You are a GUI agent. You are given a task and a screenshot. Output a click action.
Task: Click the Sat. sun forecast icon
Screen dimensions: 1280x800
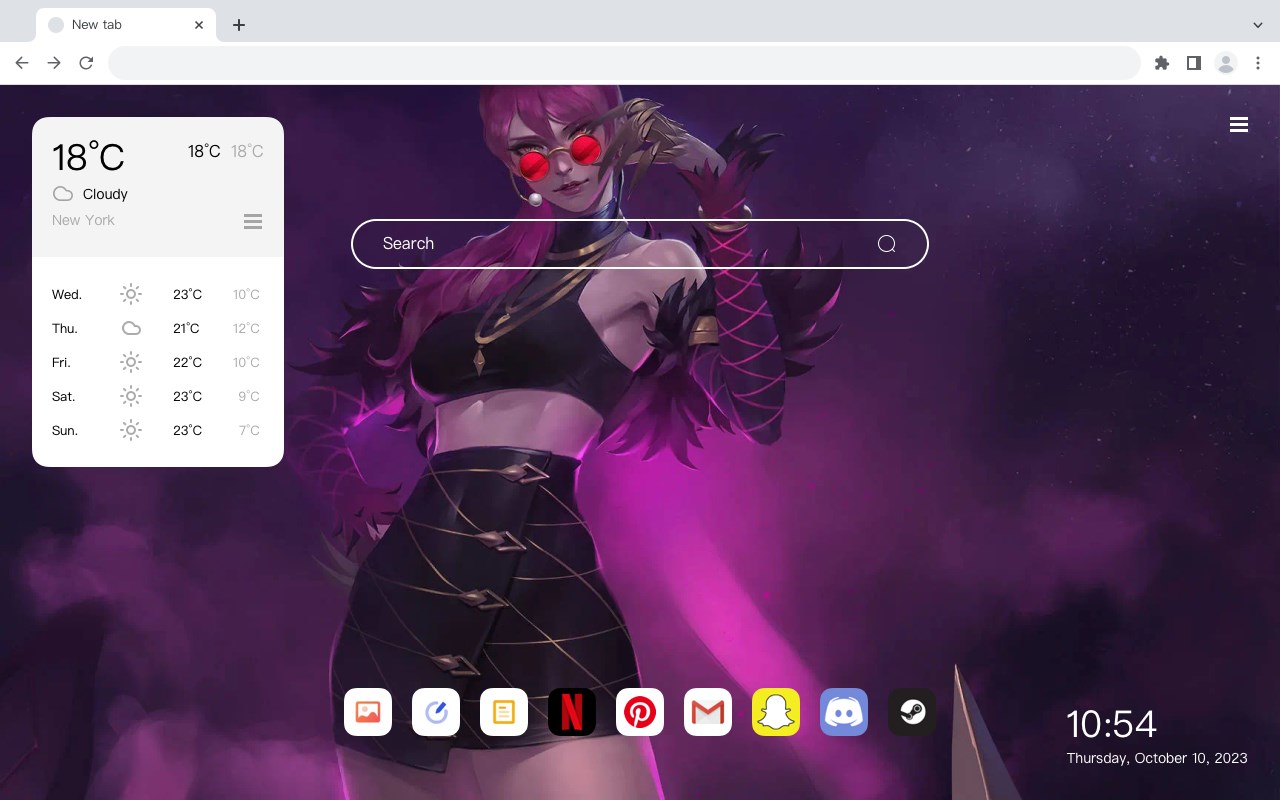coord(131,396)
